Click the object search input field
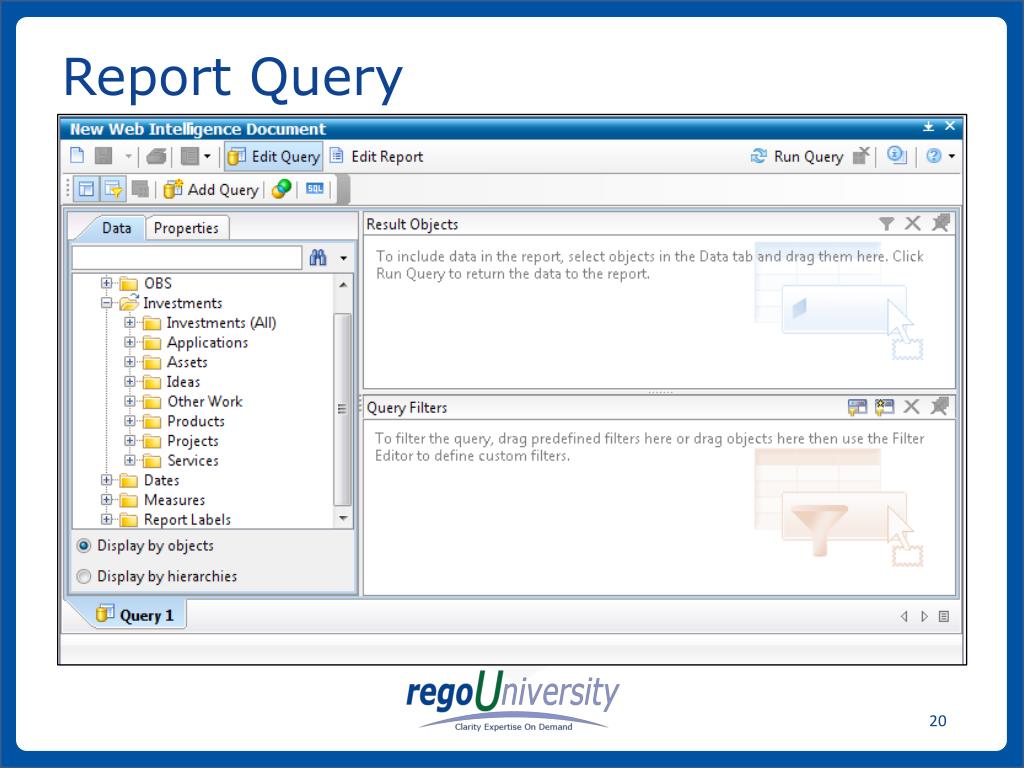This screenshot has height=768, width=1024. (x=187, y=257)
